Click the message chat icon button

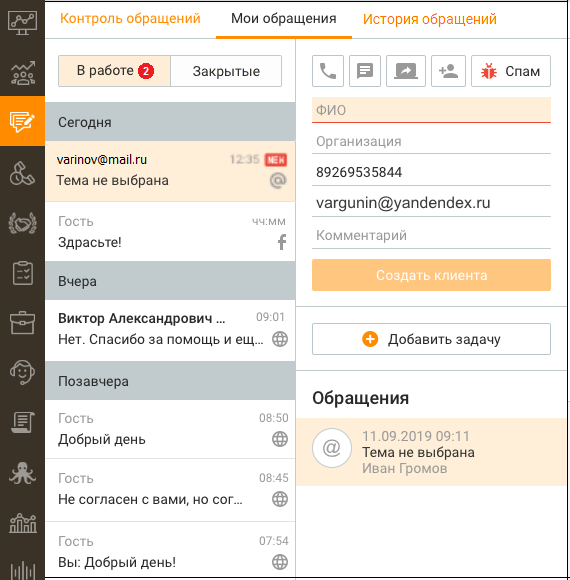365,71
